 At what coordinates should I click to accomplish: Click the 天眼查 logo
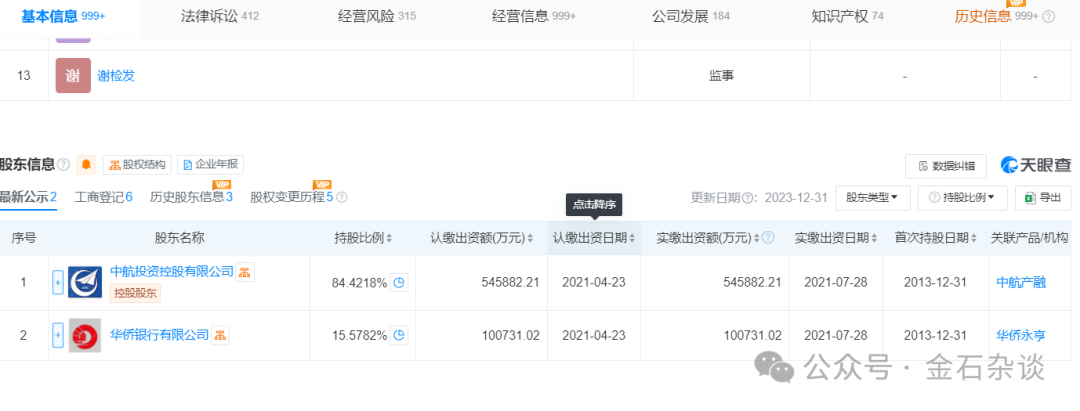(x=1036, y=165)
